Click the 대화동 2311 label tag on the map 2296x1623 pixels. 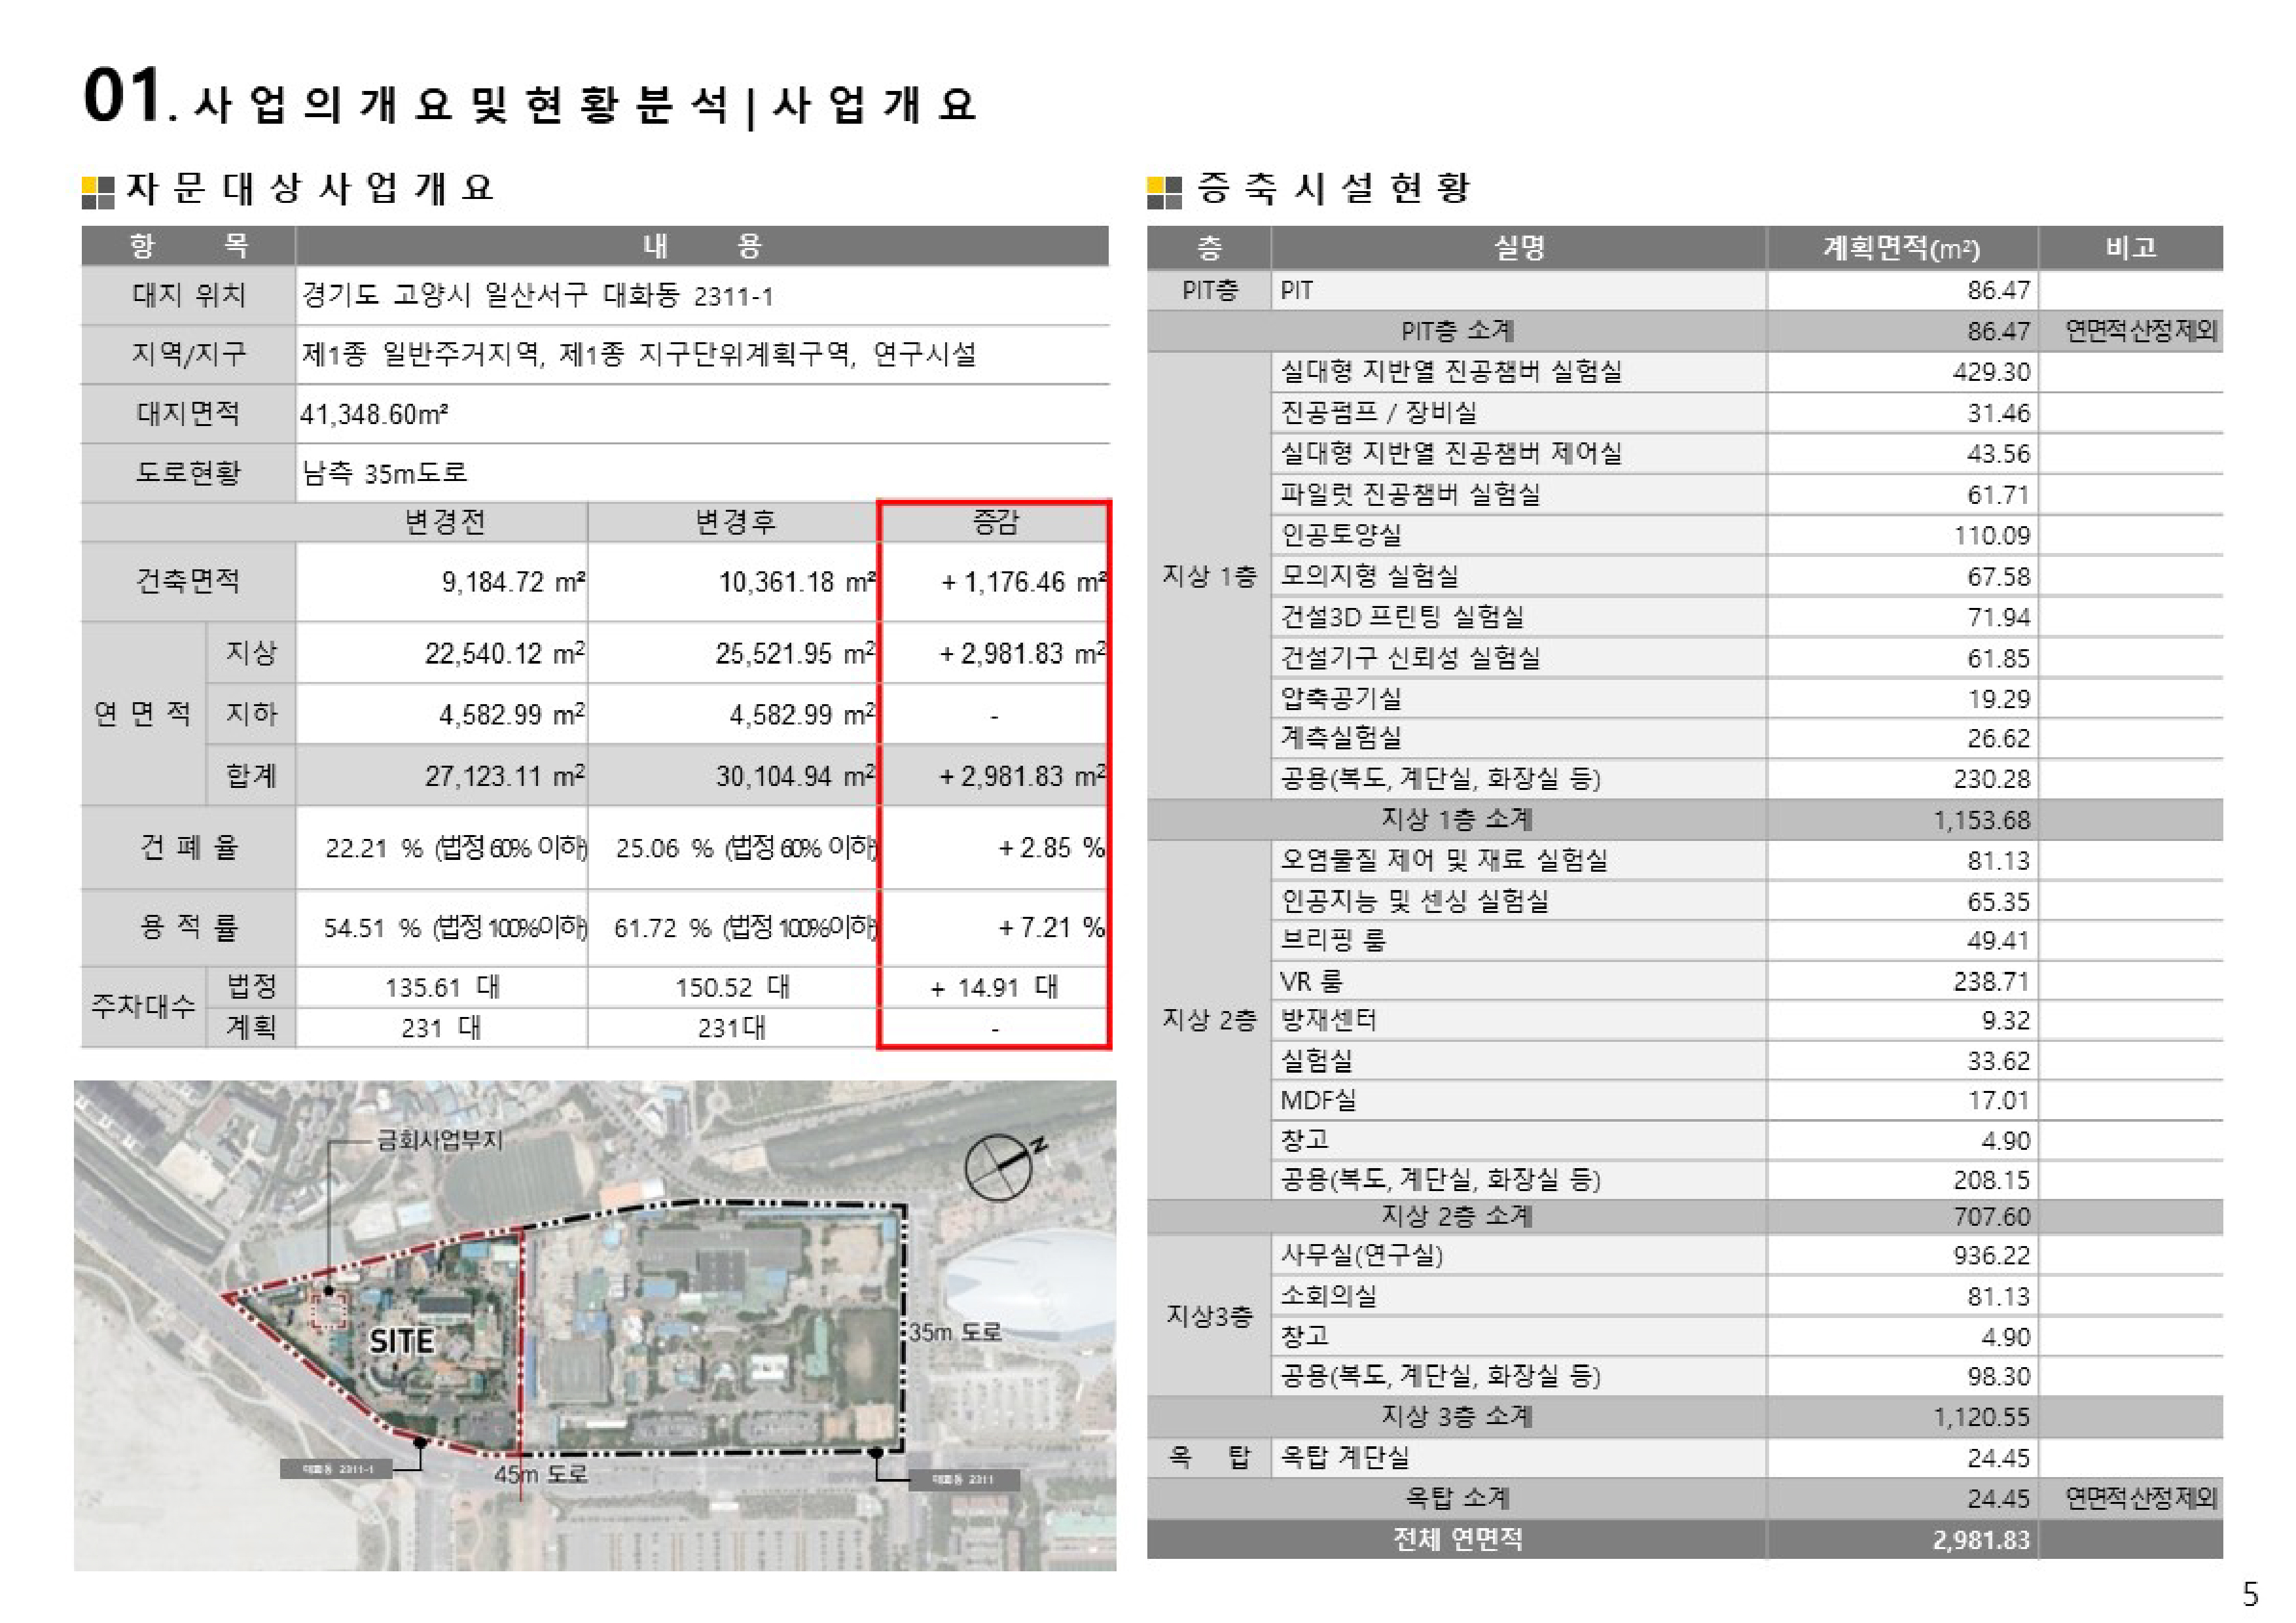point(963,1479)
